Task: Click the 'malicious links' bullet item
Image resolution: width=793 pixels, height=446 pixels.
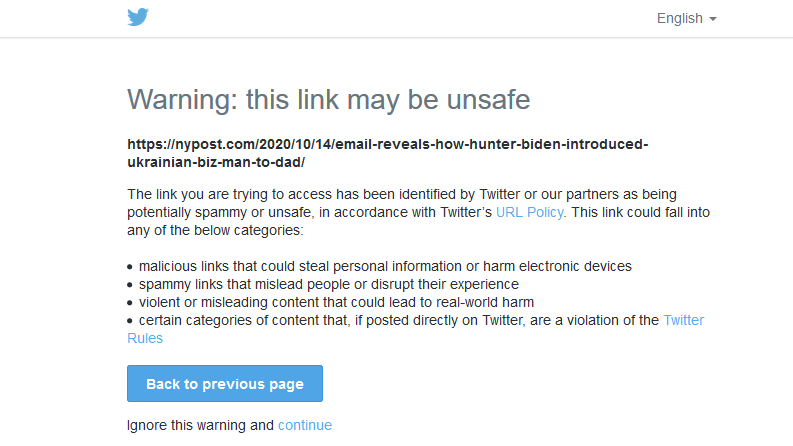Action: [x=385, y=266]
